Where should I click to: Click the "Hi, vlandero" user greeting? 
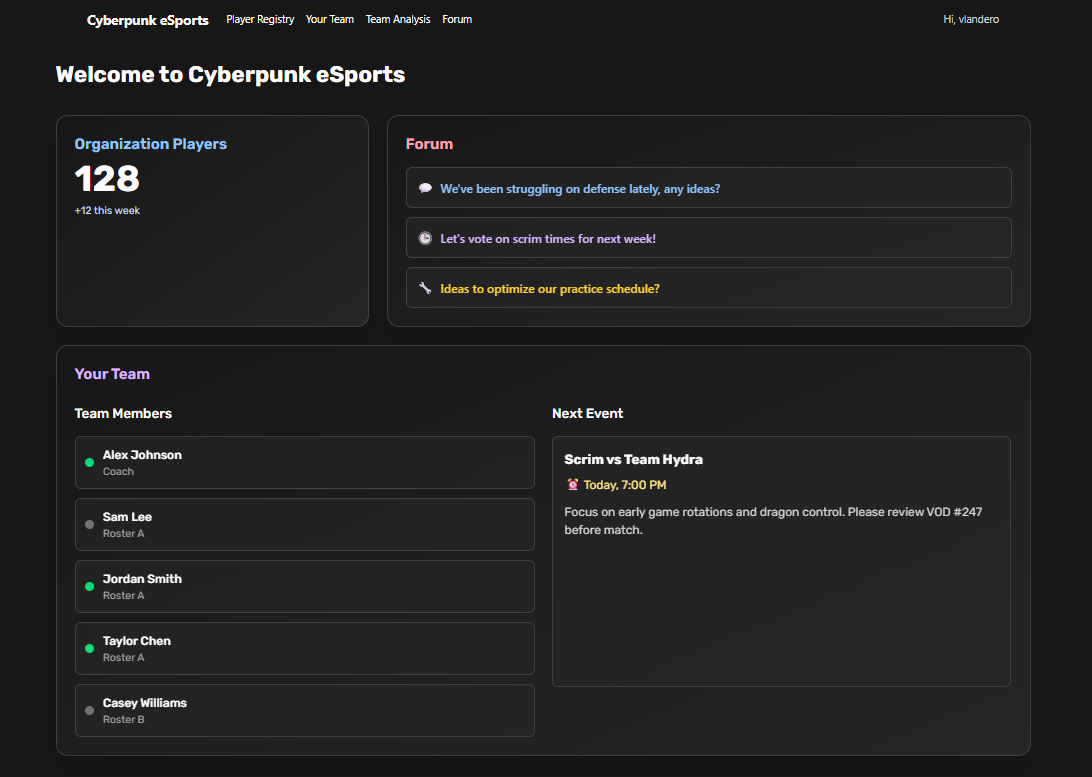pyautogui.click(x=971, y=19)
